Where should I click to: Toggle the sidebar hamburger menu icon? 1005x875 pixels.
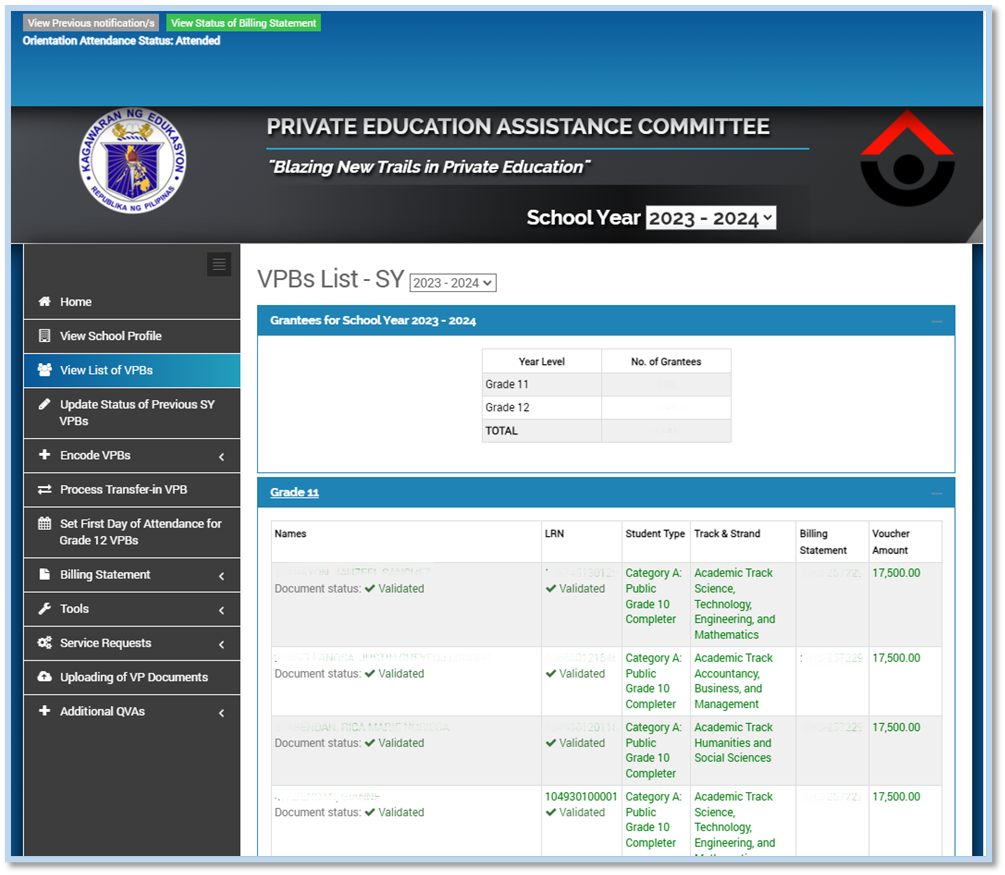tap(219, 264)
